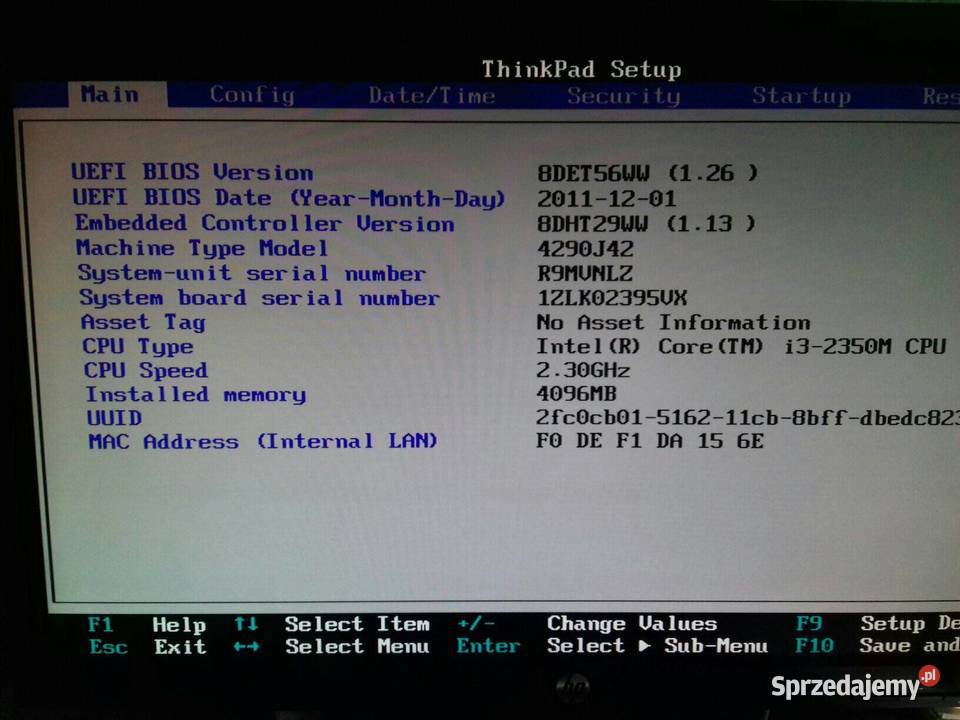The image size is (960, 720).
Task: Click the F10 Save and Exit hint
Action: 877,645
